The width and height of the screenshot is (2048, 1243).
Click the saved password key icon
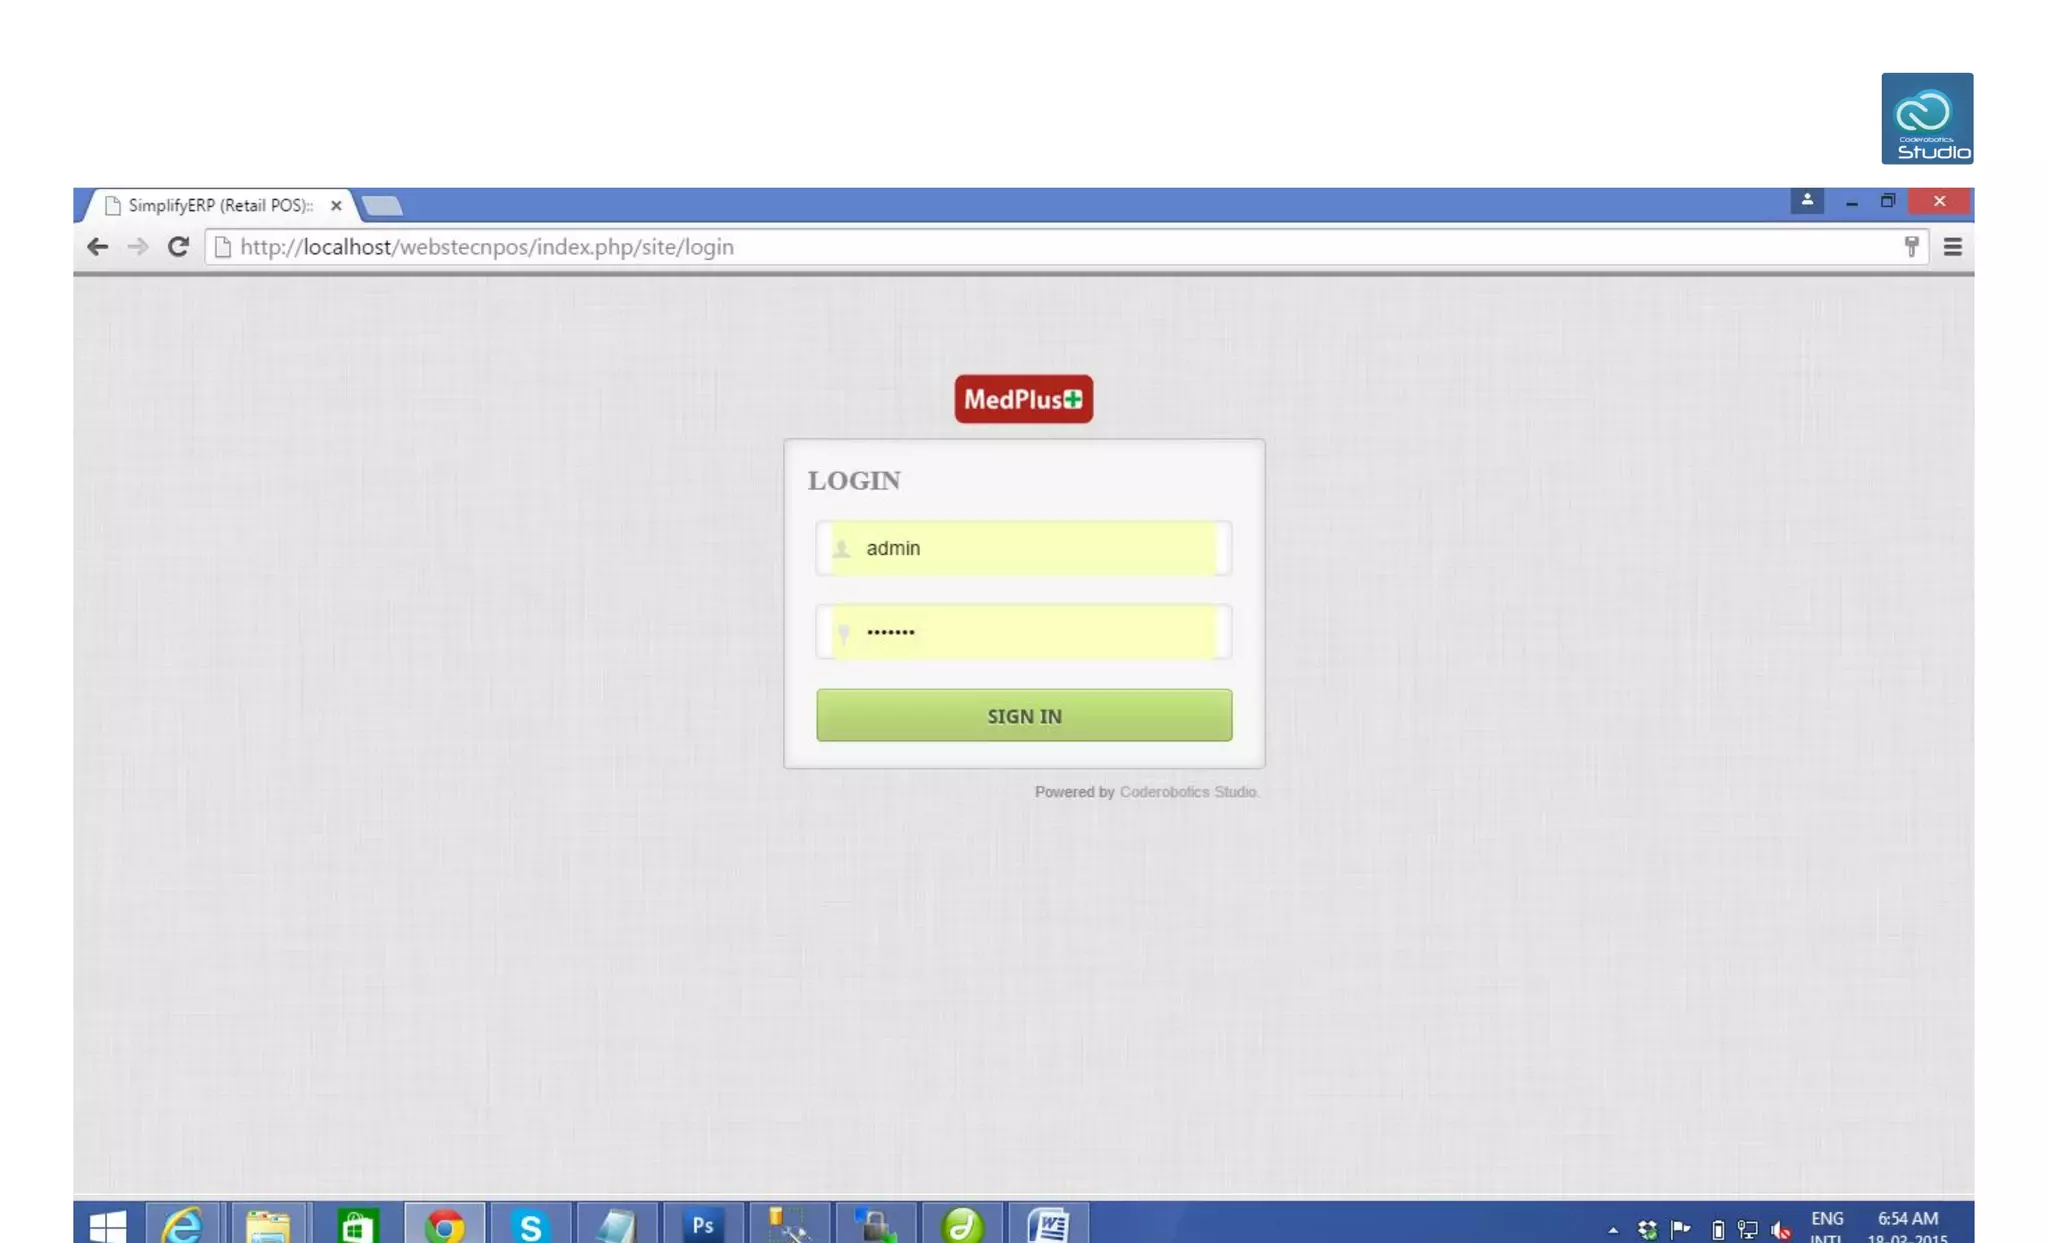point(1911,247)
